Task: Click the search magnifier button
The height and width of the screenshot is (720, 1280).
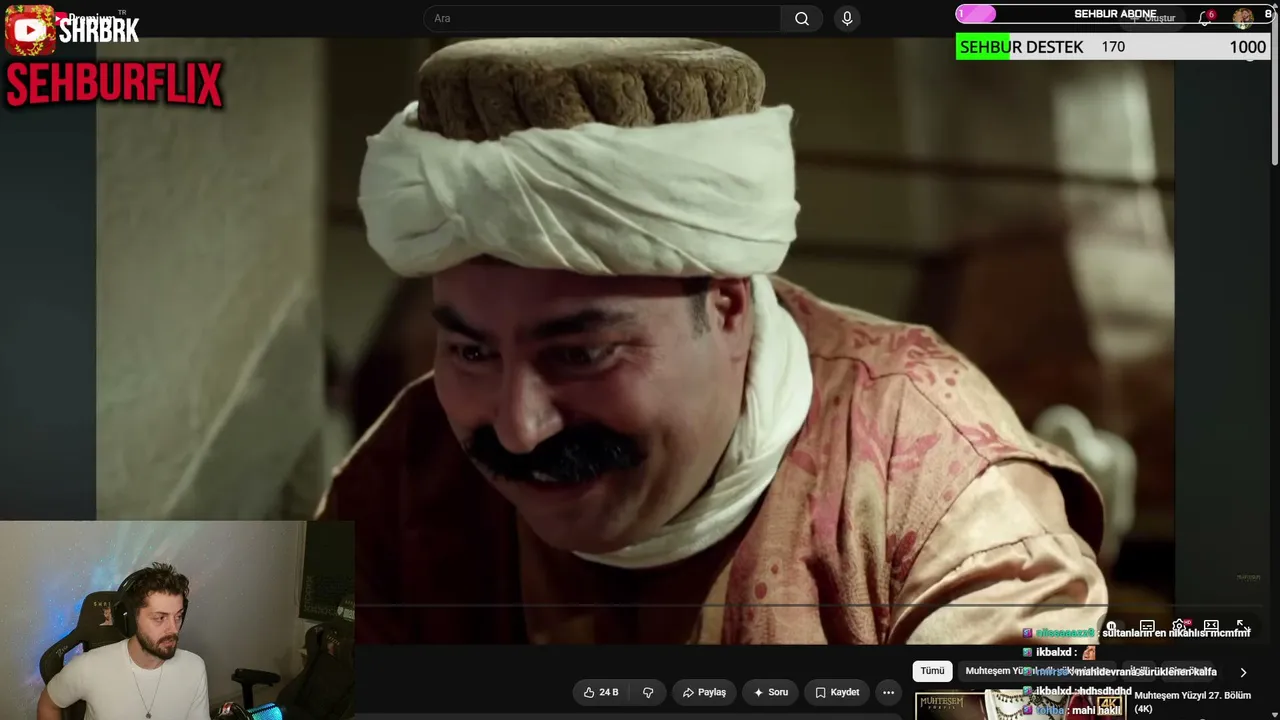Action: point(802,19)
